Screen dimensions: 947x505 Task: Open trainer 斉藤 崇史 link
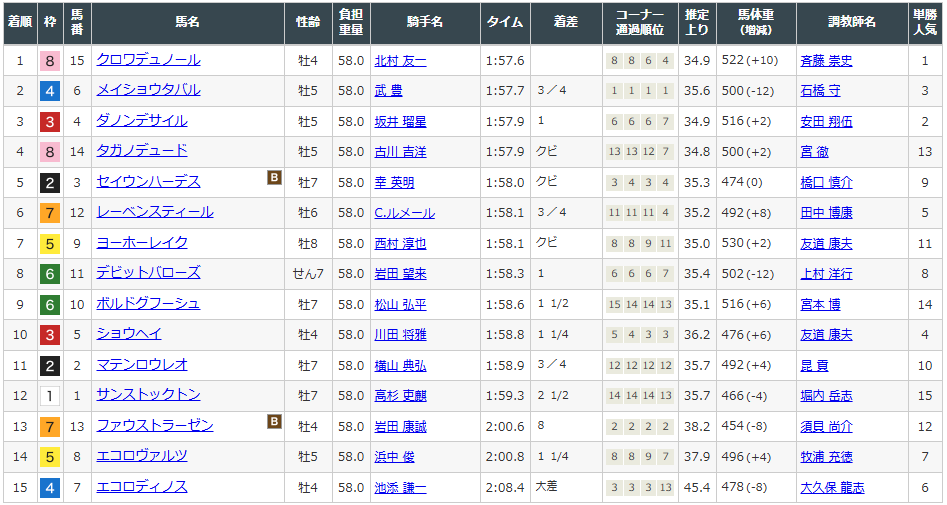click(826, 61)
